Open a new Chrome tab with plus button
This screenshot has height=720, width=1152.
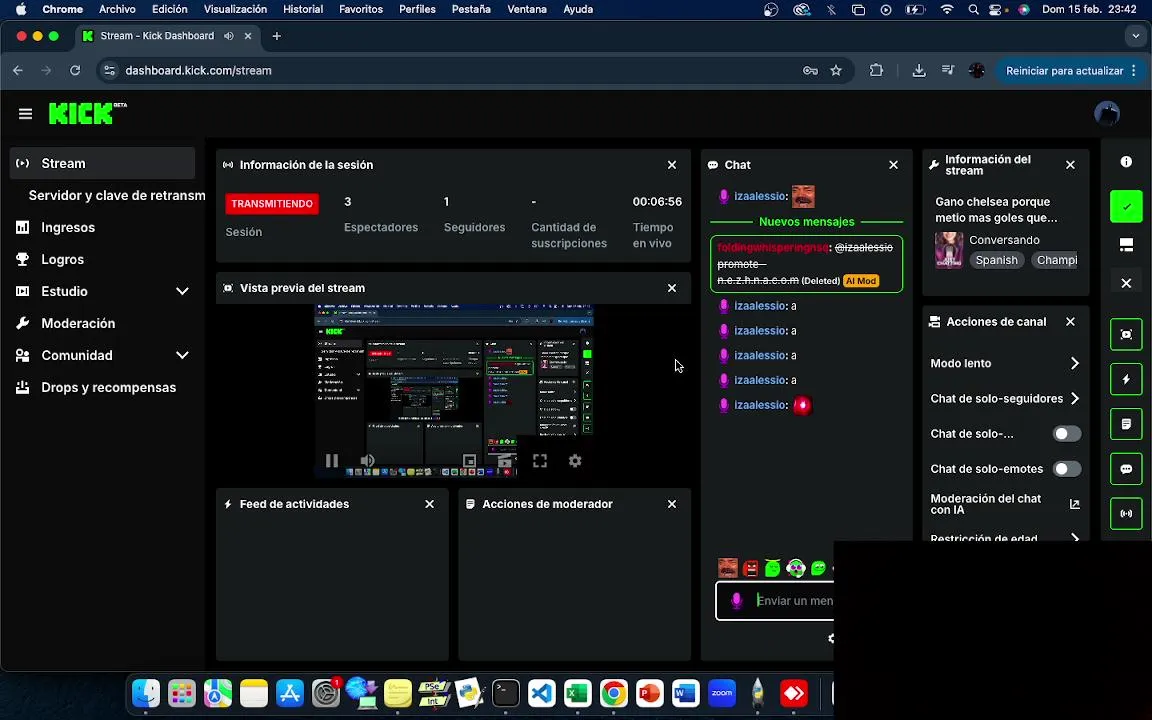pyautogui.click(x=276, y=36)
